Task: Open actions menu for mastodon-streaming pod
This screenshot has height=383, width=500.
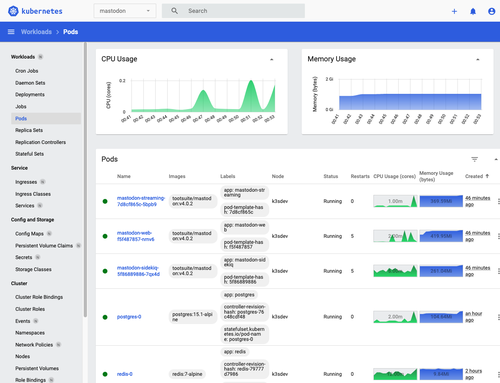Action: click(498, 201)
